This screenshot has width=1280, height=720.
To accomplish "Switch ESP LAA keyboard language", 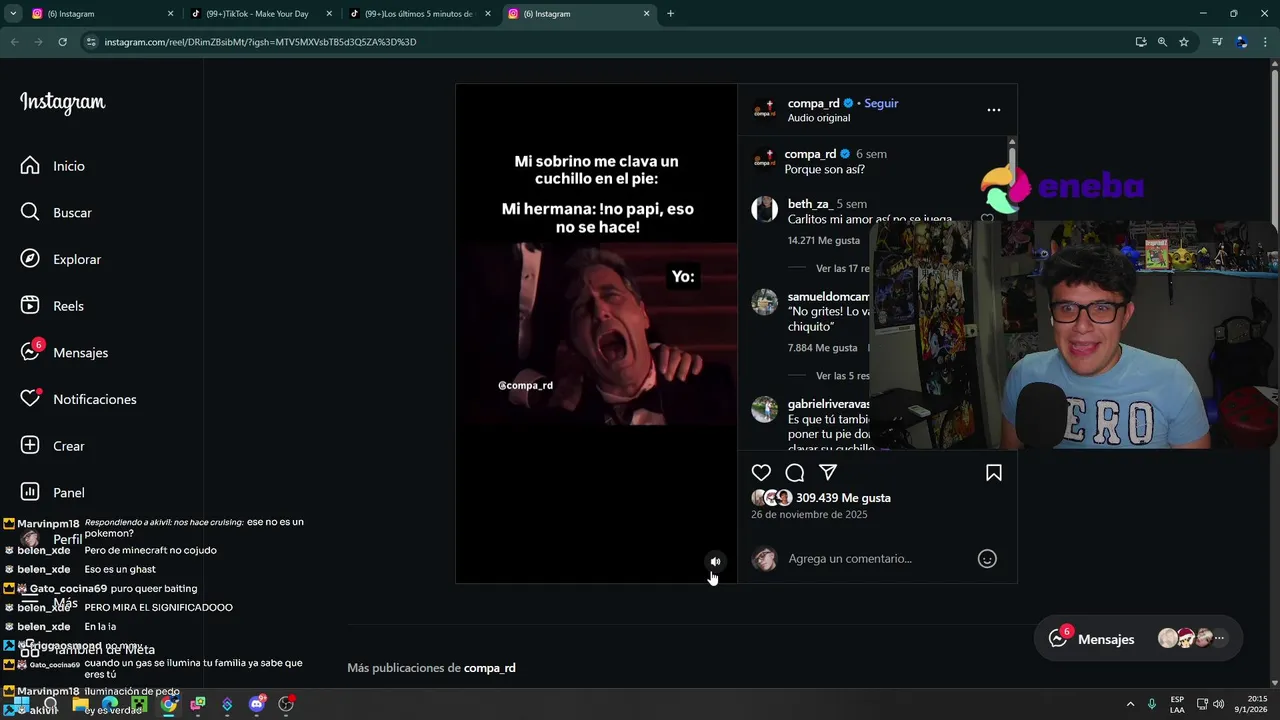I will pos(1177,704).
